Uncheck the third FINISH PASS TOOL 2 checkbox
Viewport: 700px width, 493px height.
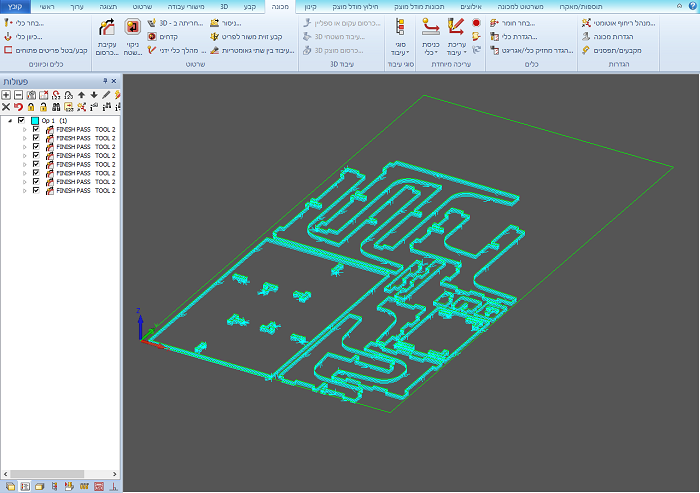pyautogui.click(x=36, y=146)
